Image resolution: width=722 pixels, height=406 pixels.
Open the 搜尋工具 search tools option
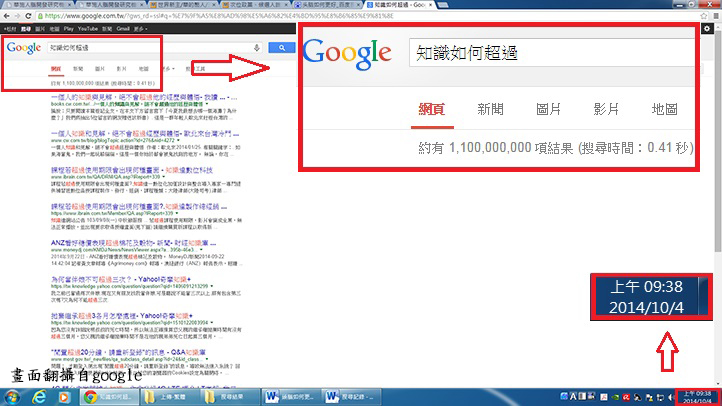[195, 69]
